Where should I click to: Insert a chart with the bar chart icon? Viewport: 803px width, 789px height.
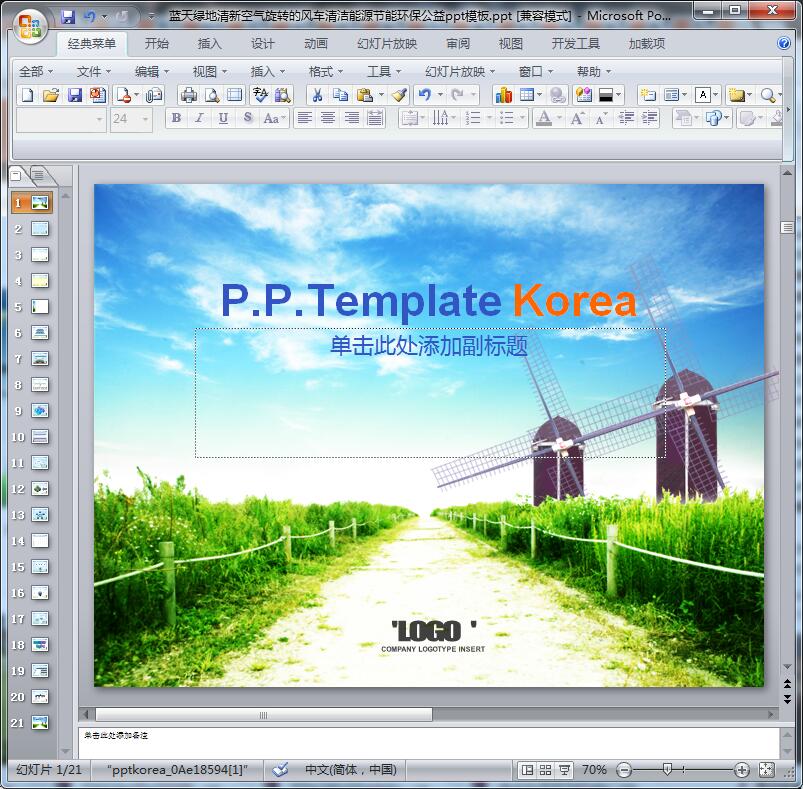[503, 95]
